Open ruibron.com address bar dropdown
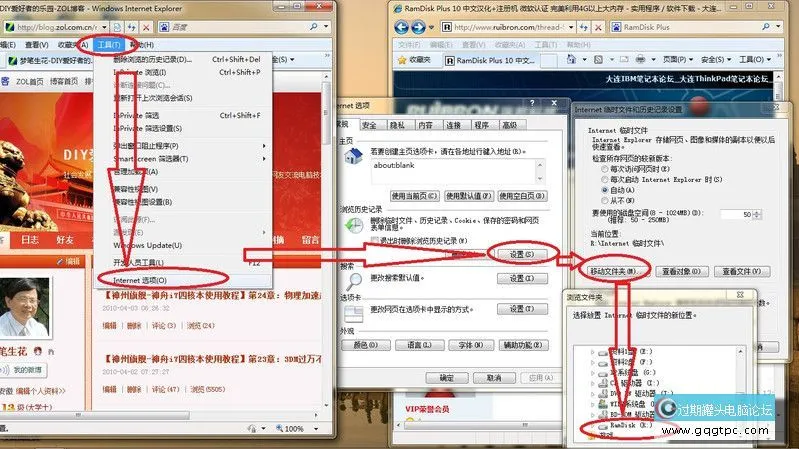The width and height of the screenshot is (799, 449). pyautogui.click(x=571, y=27)
